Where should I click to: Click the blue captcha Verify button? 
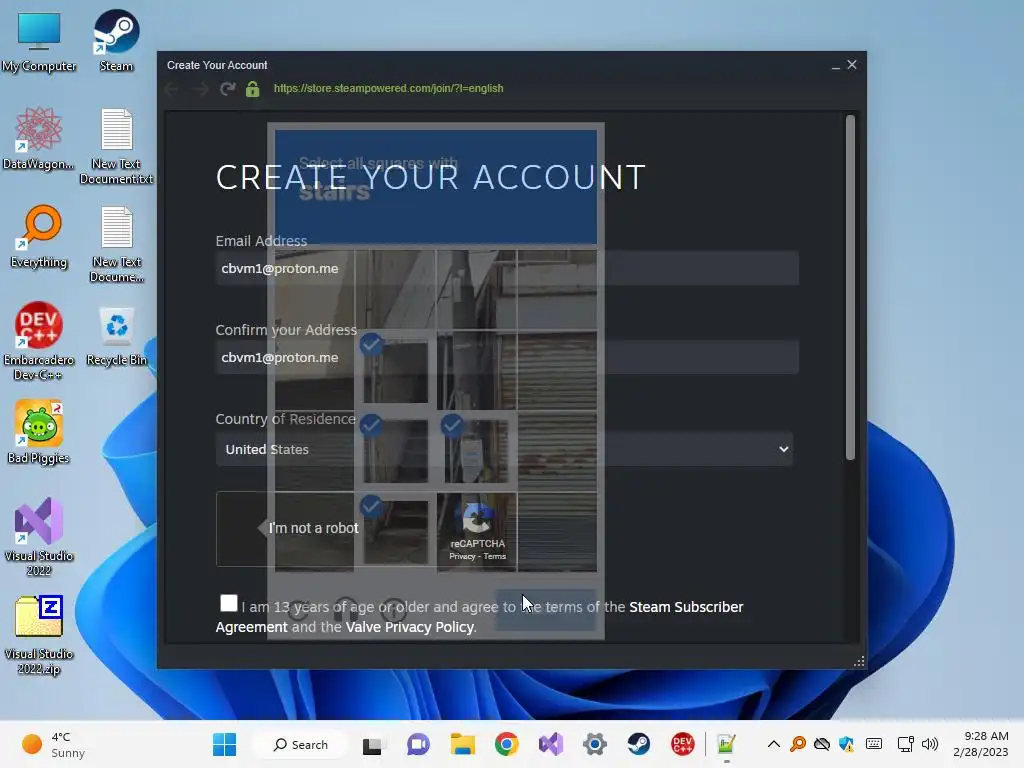(546, 611)
